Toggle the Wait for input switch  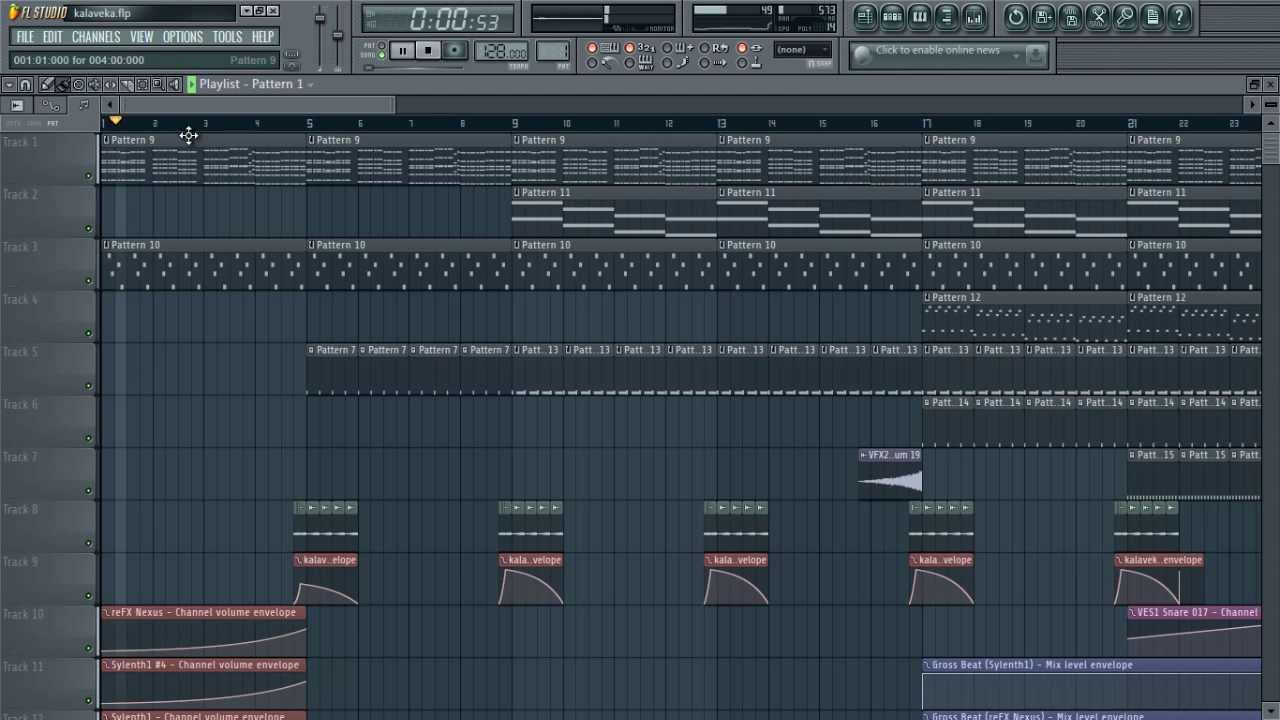[629, 62]
